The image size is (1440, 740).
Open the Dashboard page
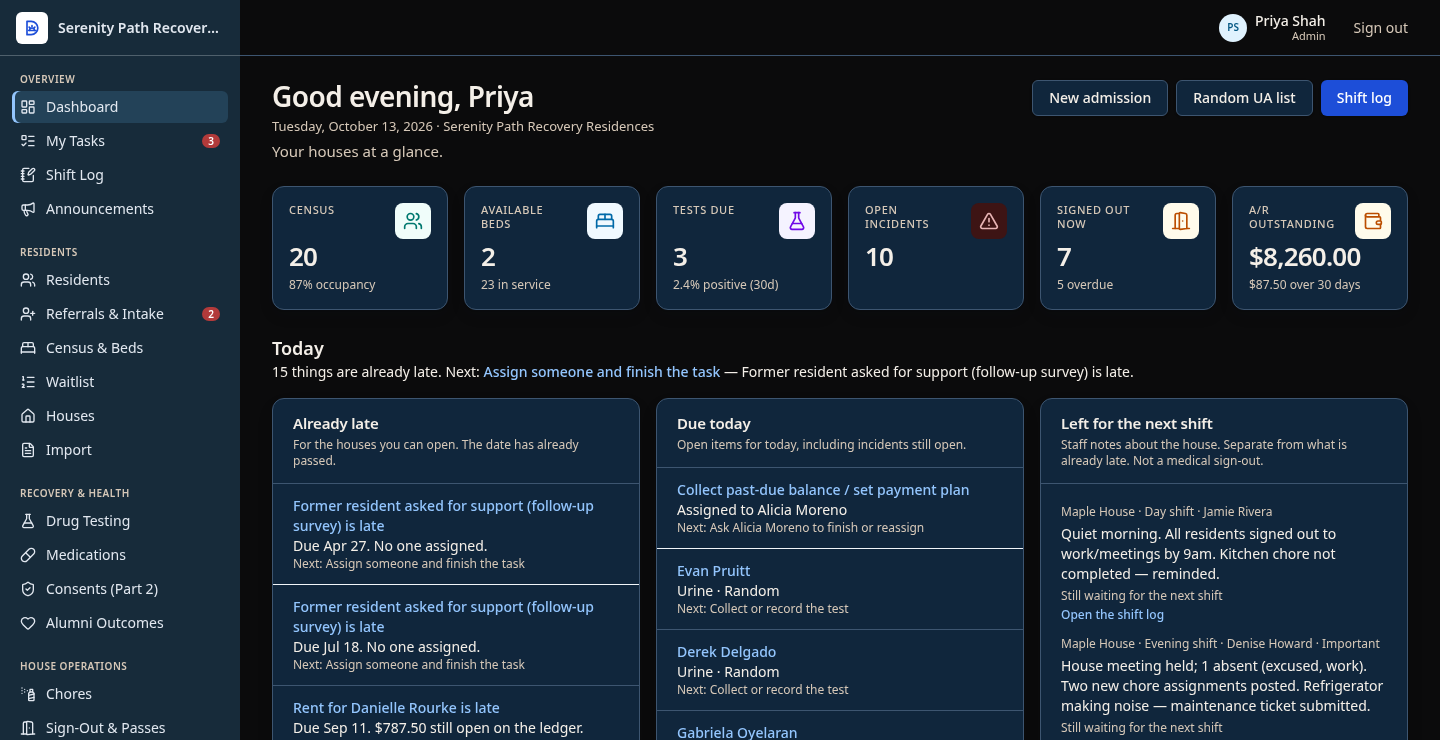120,107
